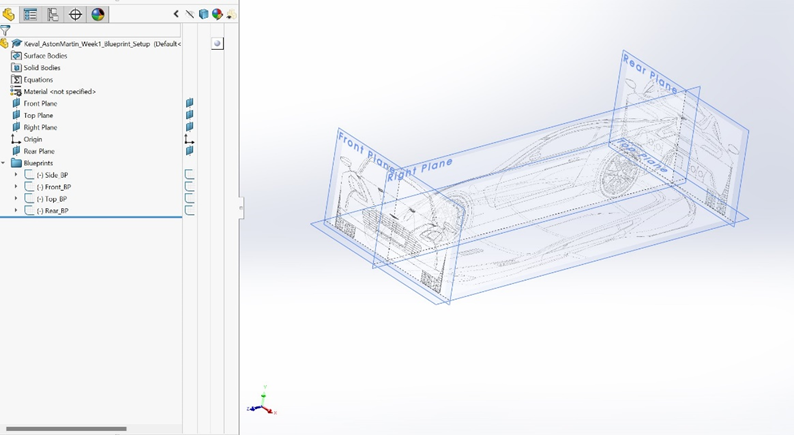Click the Rear_BP sketch icon
794x435 pixels.
coord(29,211)
